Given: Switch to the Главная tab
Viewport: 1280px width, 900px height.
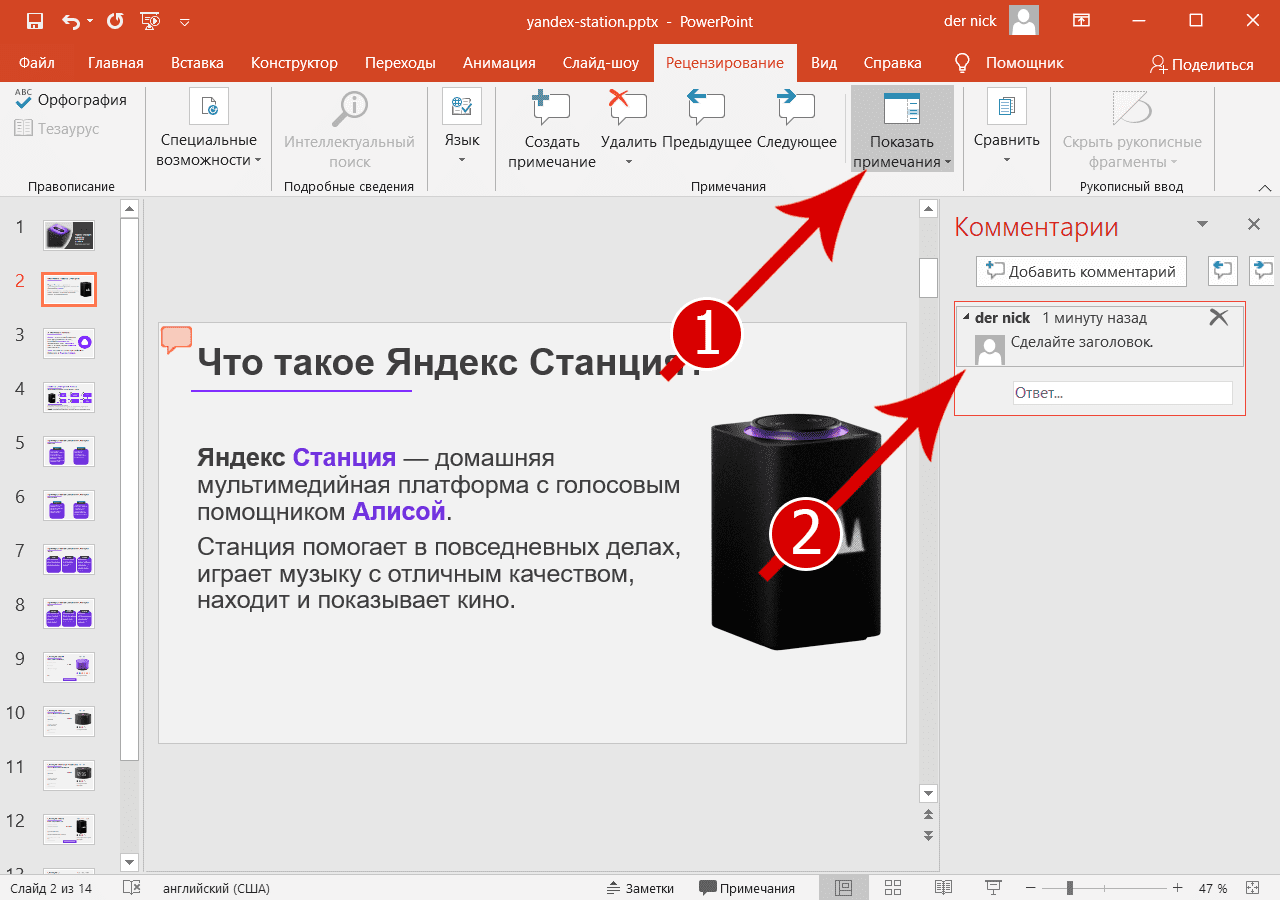Looking at the screenshot, I should pos(116,63).
